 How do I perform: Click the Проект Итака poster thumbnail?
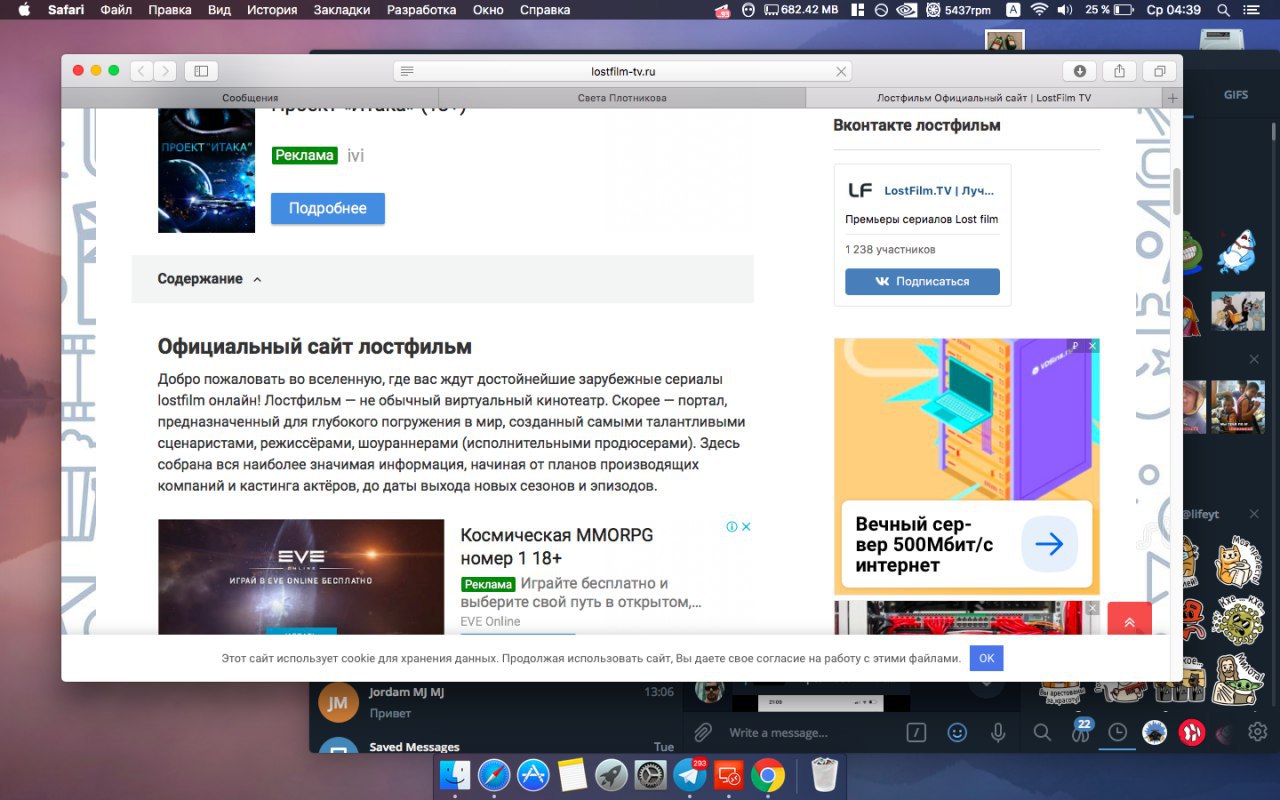pos(206,171)
